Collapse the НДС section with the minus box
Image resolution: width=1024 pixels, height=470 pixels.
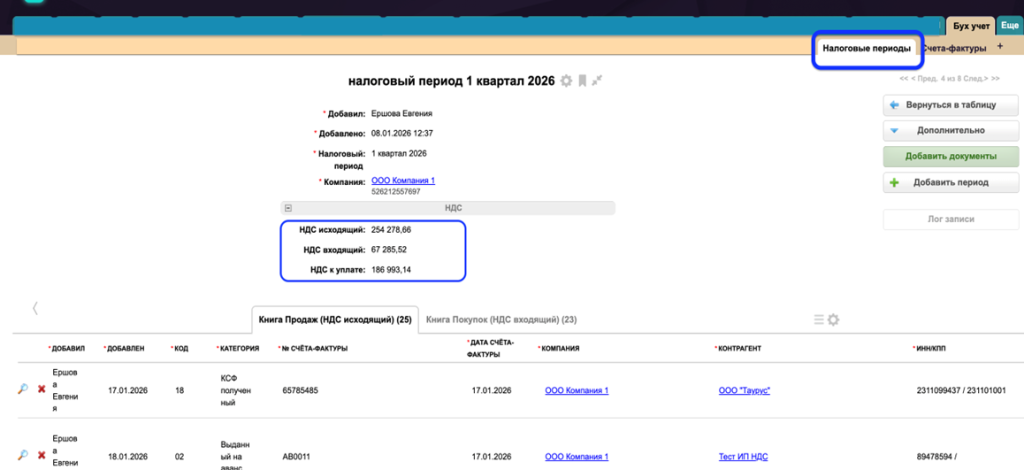(289, 208)
